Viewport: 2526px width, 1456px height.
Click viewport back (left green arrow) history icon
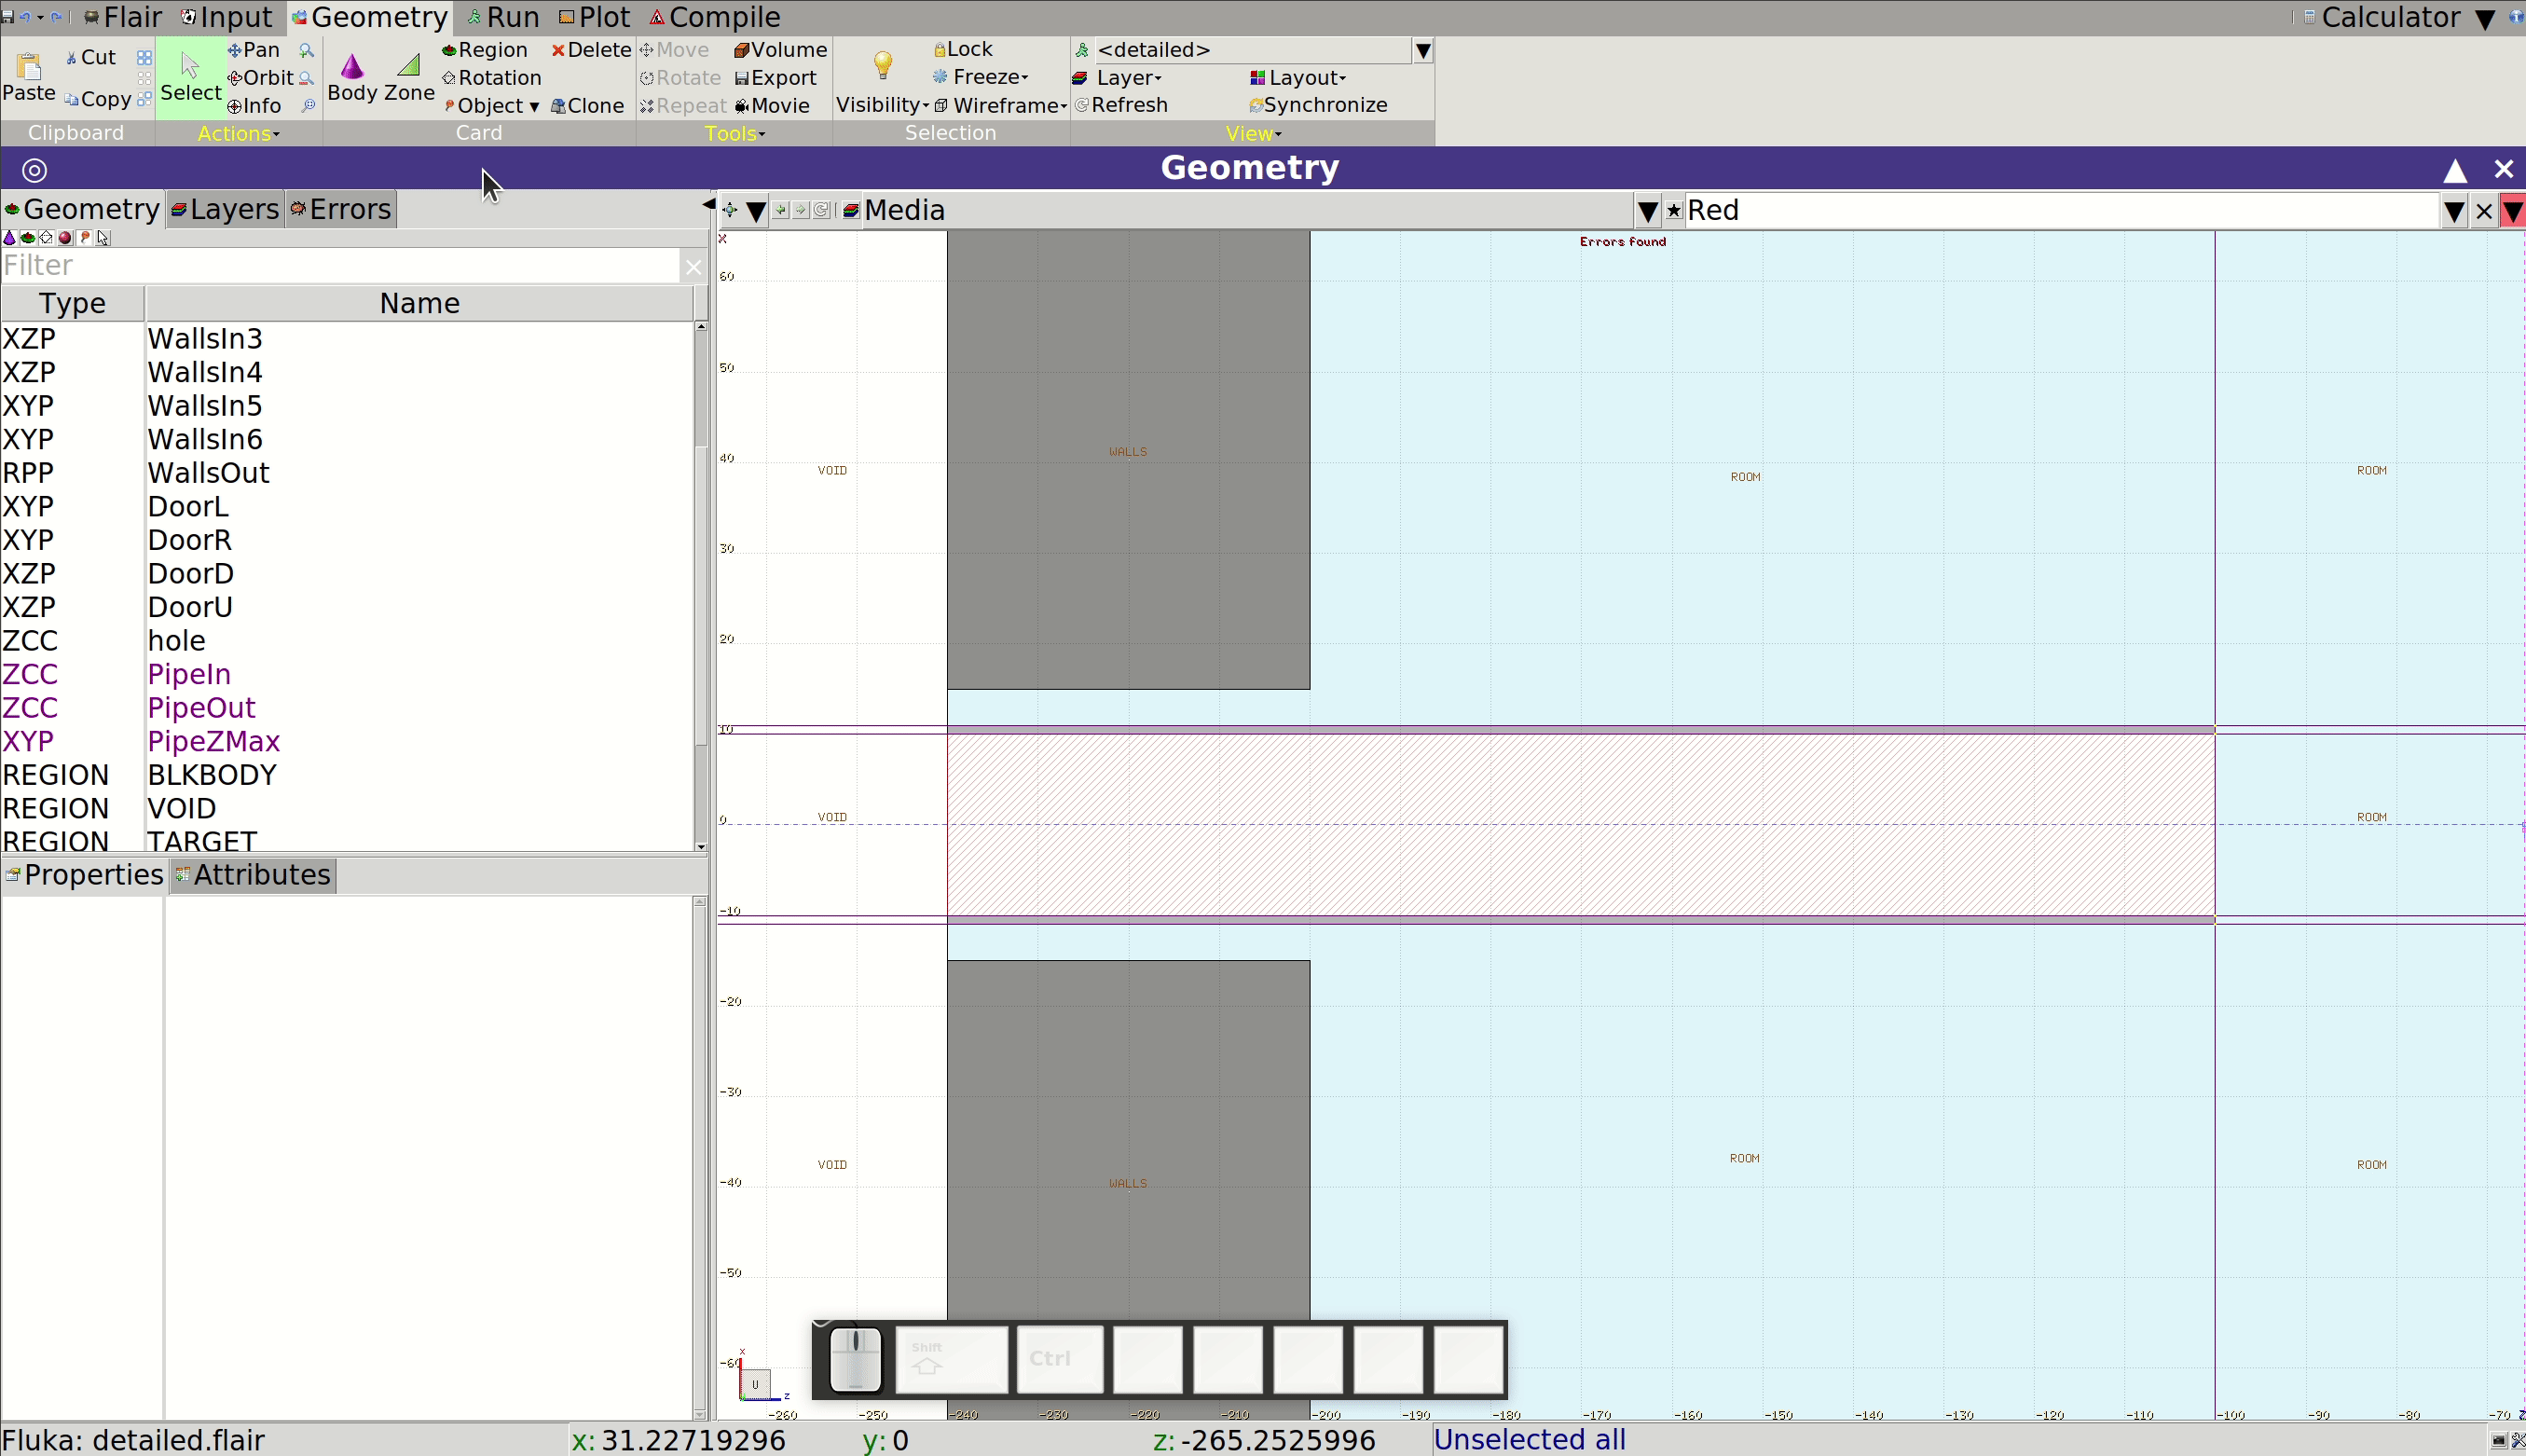click(x=780, y=210)
